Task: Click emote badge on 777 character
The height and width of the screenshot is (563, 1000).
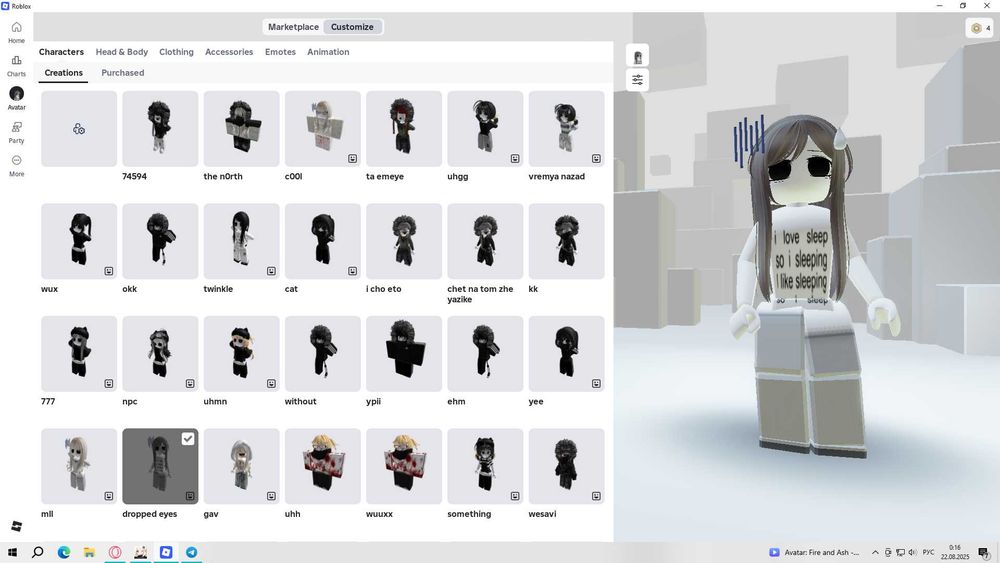Action: (x=109, y=383)
